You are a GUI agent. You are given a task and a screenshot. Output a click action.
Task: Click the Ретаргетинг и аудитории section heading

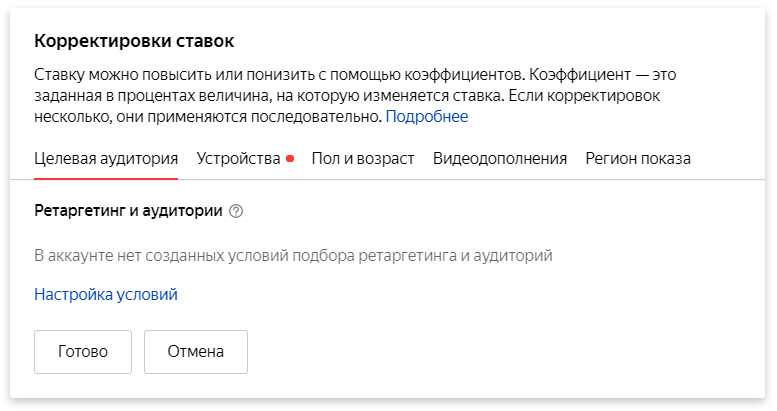[x=128, y=211]
